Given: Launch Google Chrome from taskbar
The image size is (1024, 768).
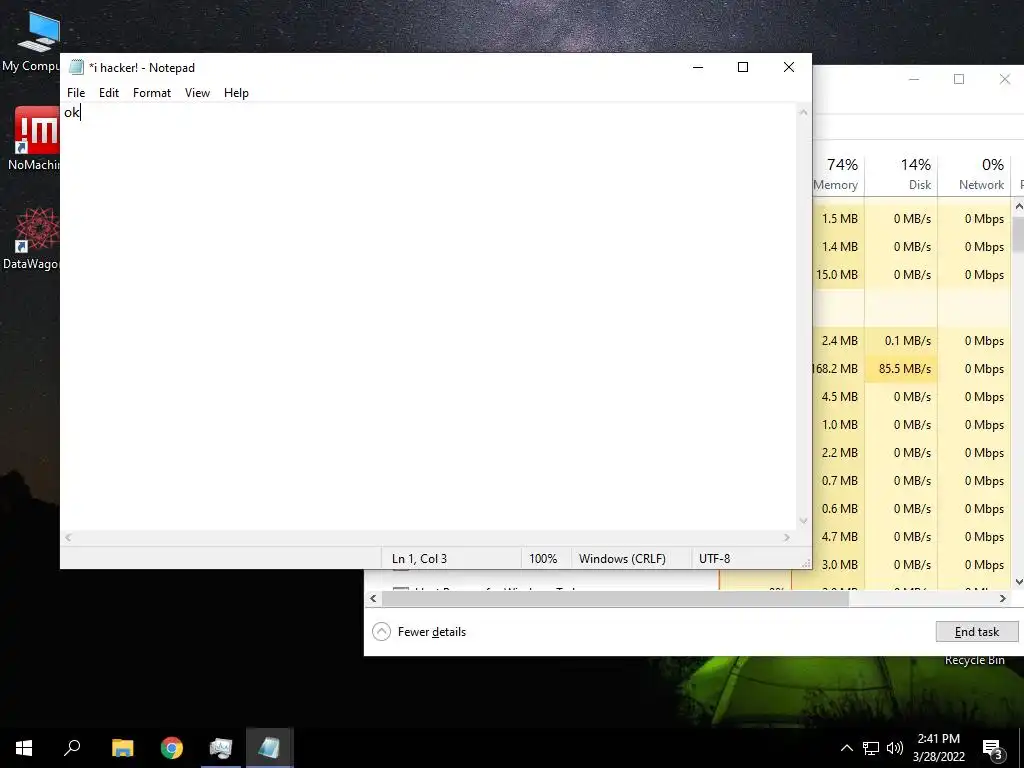Looking at the screenshot, I should (x=172, y=748).
